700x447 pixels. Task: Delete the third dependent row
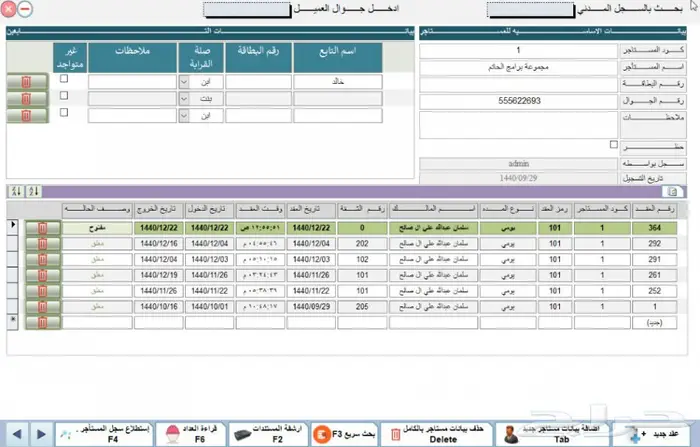(27, 116)
